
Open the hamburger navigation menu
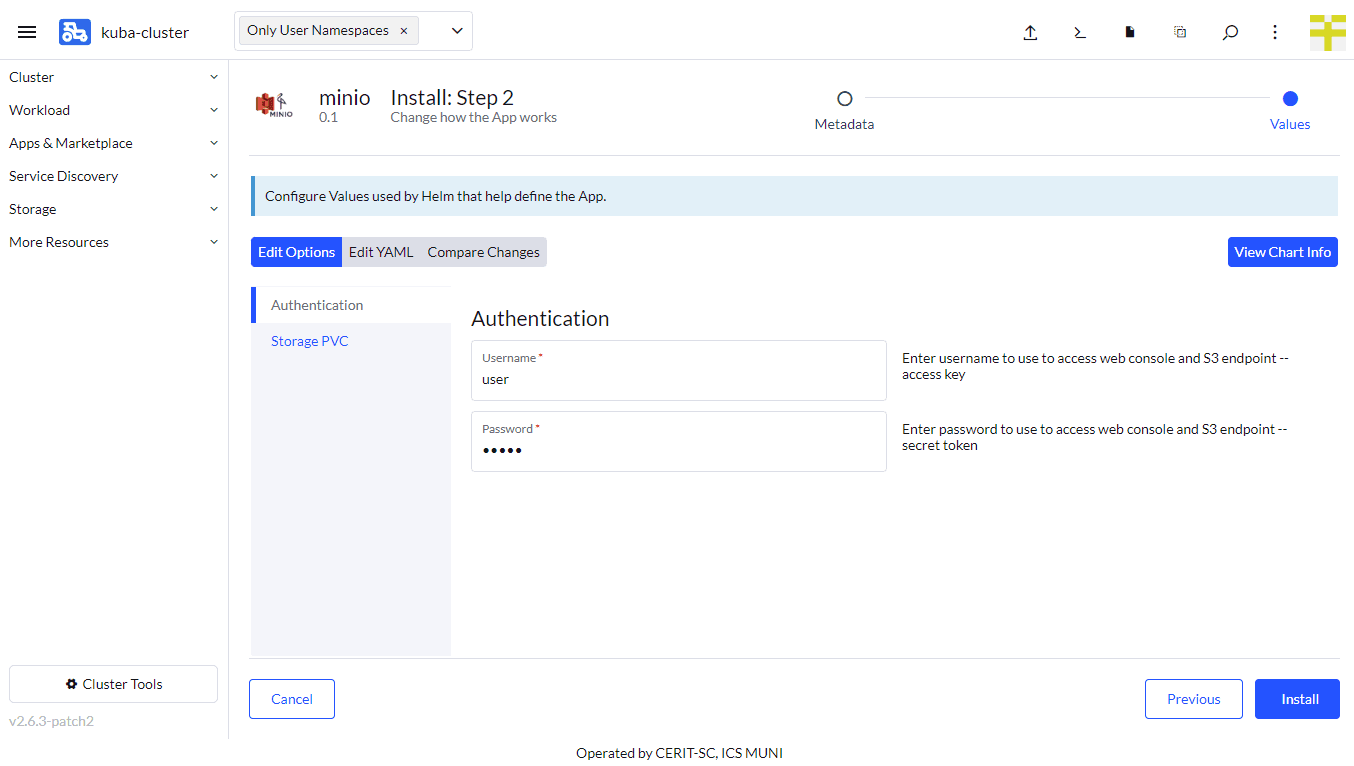pyautogui.click(x=27, y=32)
